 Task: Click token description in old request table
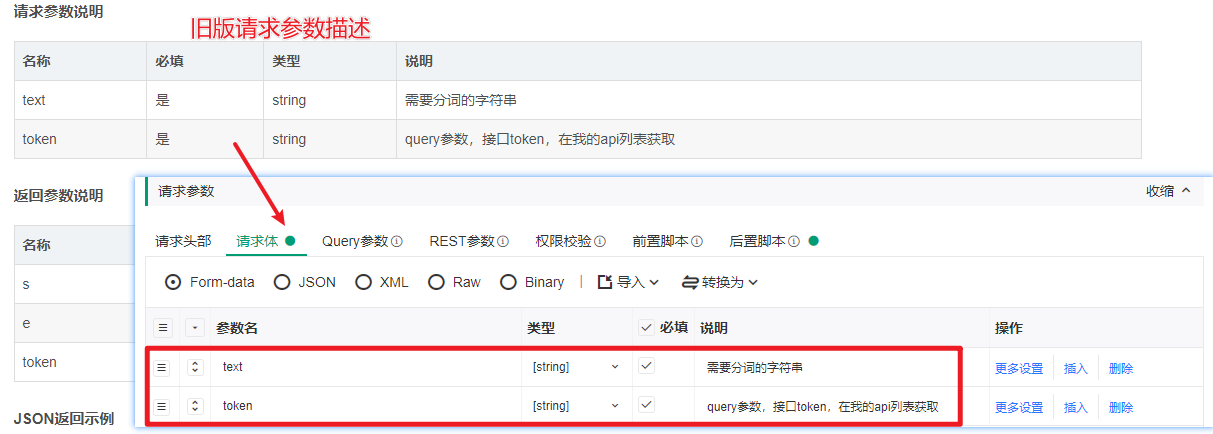point(540,139)
